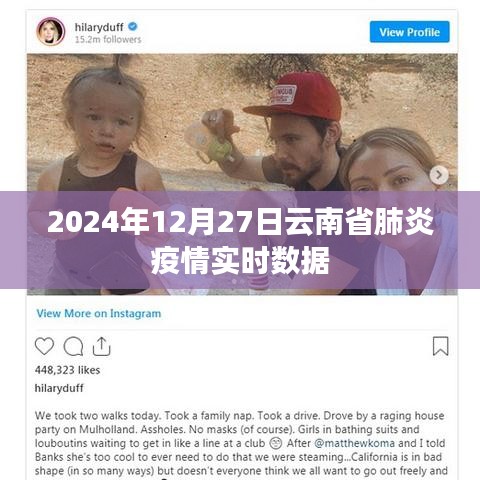480x480 pixels.
Task: Open the hilaryduff username in the header
Action: pos(99,27)
